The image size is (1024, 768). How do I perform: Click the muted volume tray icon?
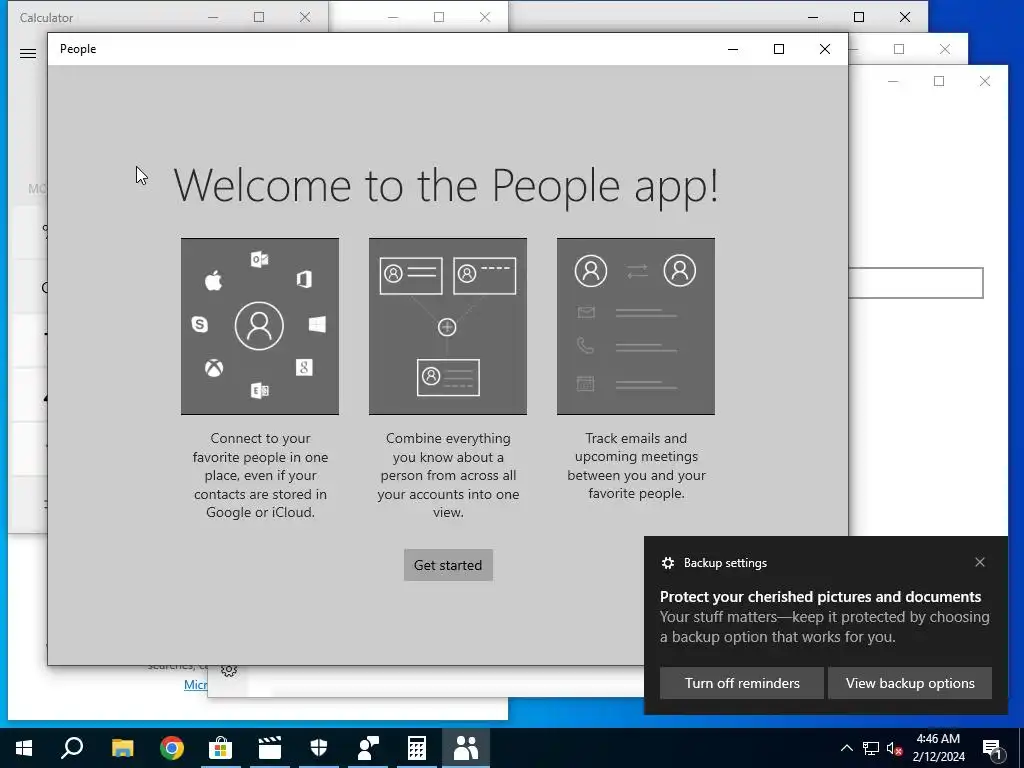(894, 748)
